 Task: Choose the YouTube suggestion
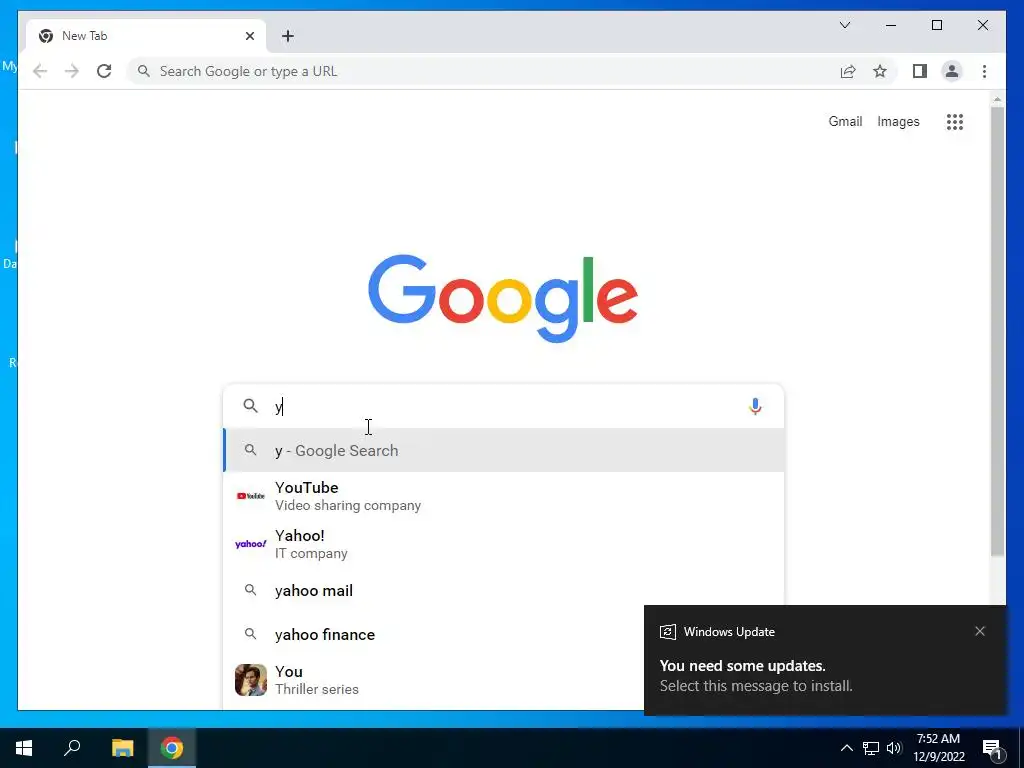click(504, 496)
